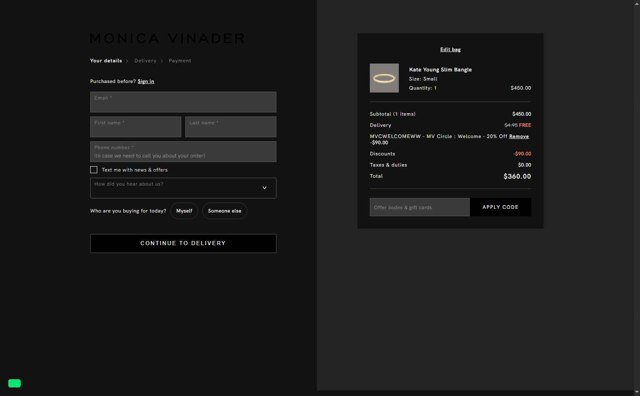Image resolution: width=640 pixels, height=396 pixels.
Task: Click the Quantity: 1 text
Action: [422, 88]
